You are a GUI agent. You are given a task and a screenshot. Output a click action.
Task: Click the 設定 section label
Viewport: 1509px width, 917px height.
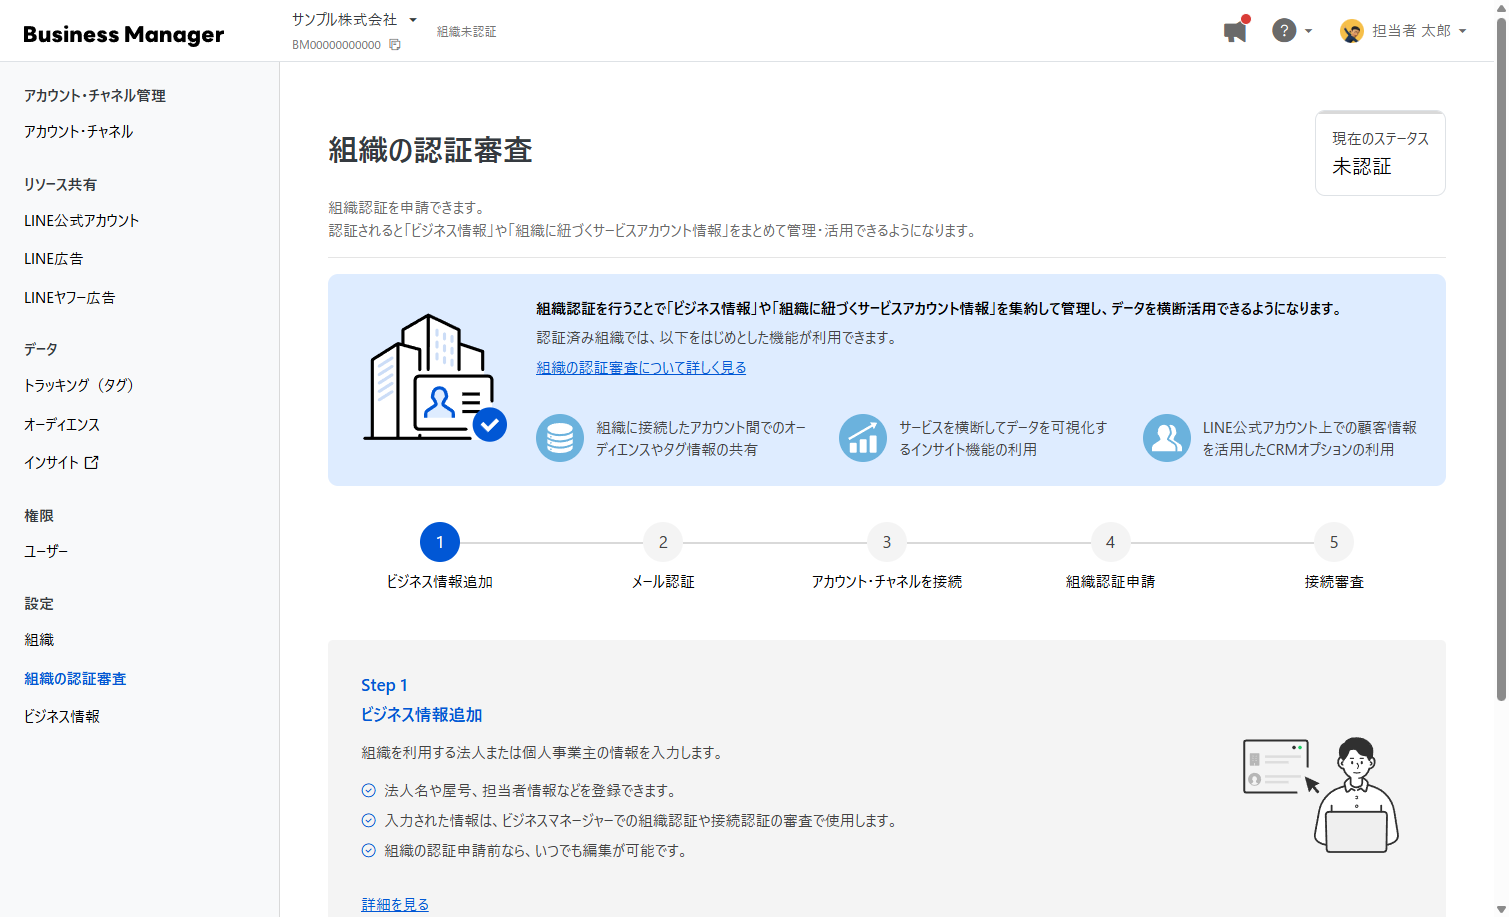click(x=39, y=604)
